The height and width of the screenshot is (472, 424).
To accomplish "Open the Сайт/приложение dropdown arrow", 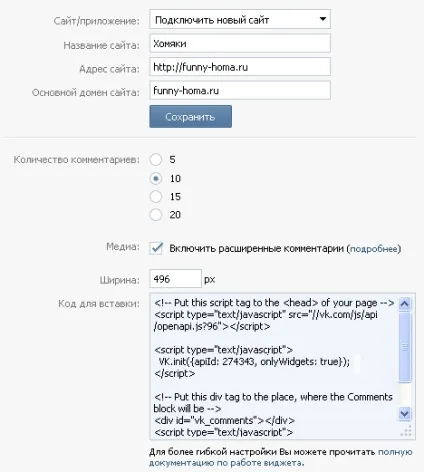I will [x=322, y=19].
